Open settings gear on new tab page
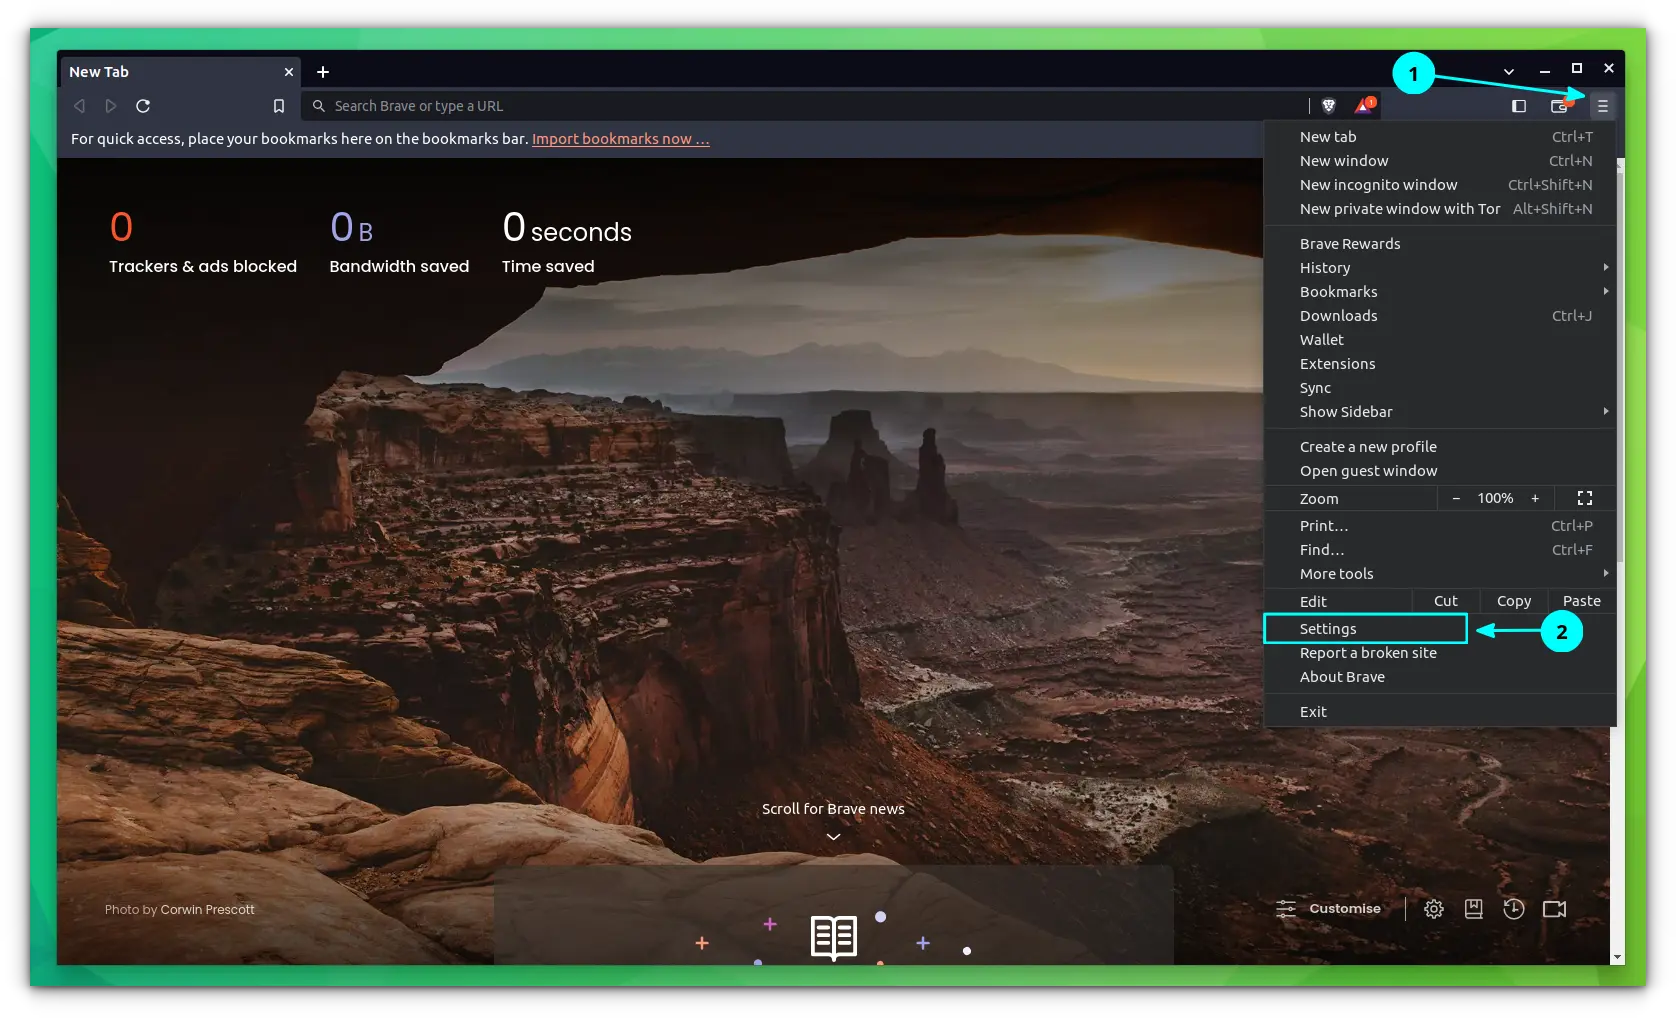This screenshot has height=1018, width=1676. tap(1434, 909)
